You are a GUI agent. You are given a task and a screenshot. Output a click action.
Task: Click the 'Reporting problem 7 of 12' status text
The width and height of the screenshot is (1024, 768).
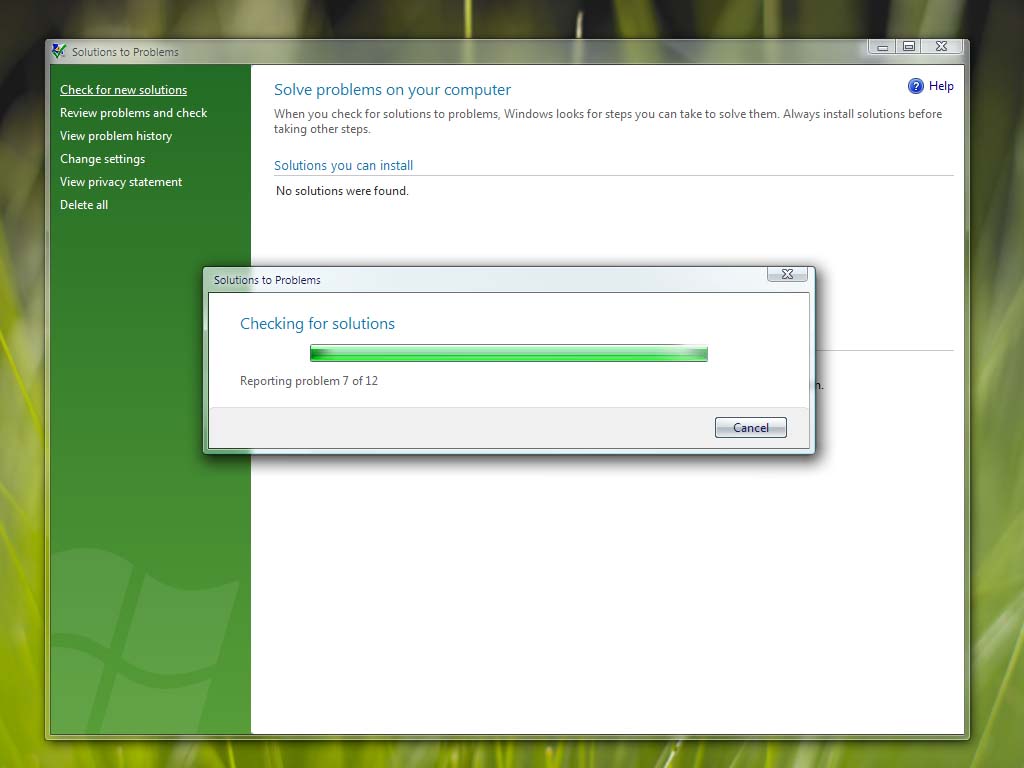pyautogui.click(x=309, y=381)
